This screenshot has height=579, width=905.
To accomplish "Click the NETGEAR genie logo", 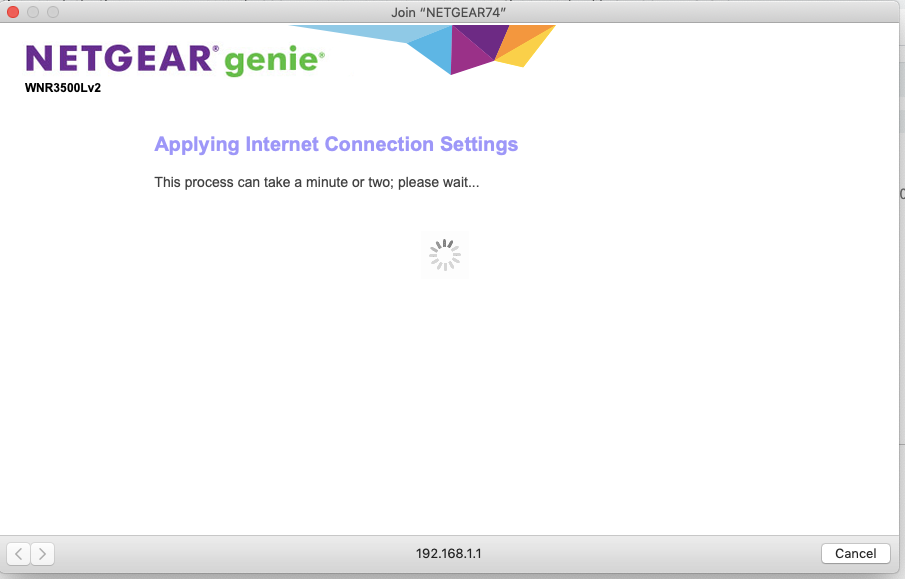I will [x=175, y=60].
